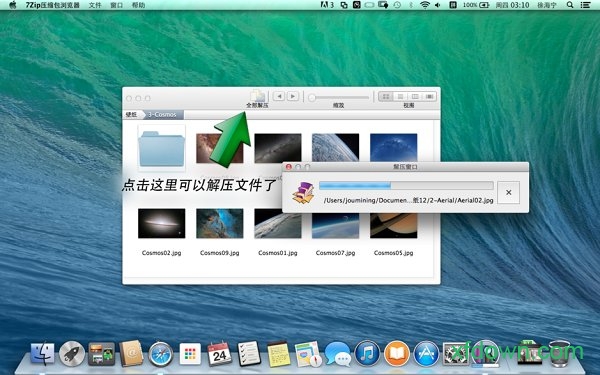Screen dimensions: 600x375
Task: Switch to column view mode
Action: coord(415,96)
